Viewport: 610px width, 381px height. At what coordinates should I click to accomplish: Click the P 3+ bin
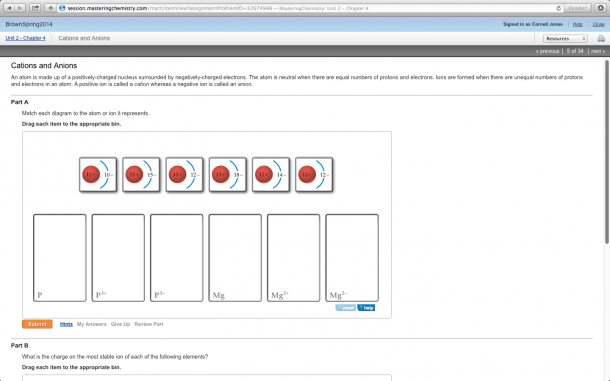[118, 258]
